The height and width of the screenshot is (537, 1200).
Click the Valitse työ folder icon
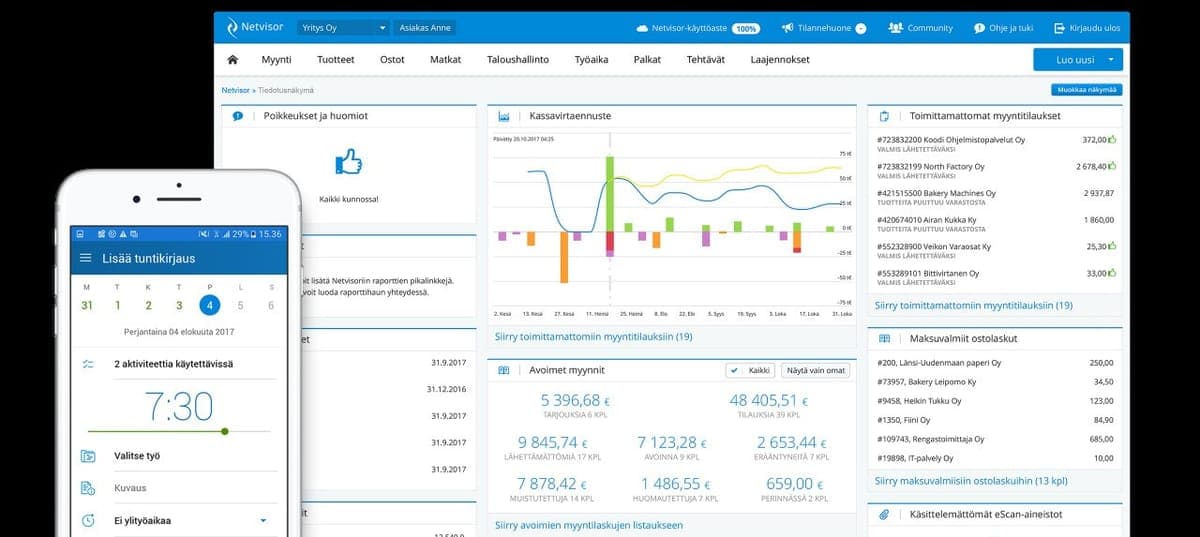(88, 456)
